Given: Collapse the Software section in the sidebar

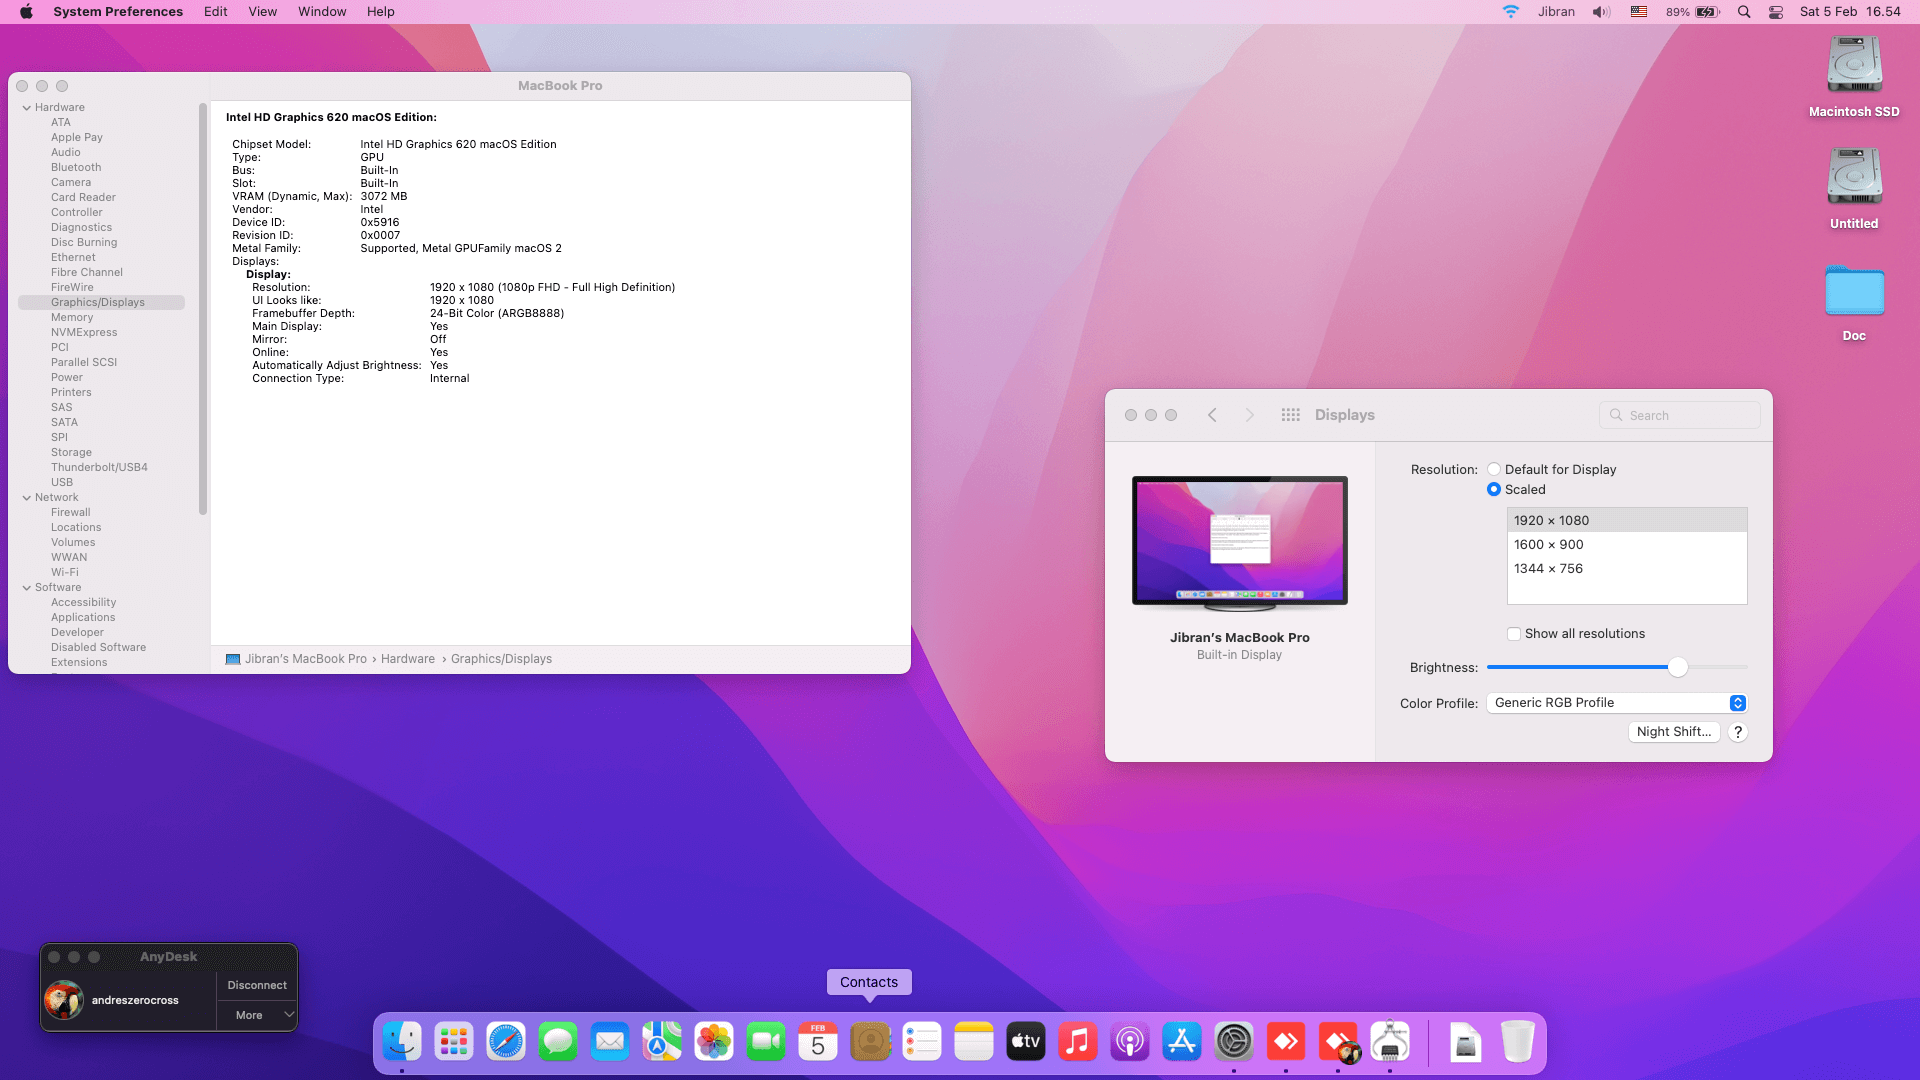Looking at the screenshot, I should coord(27,587).
